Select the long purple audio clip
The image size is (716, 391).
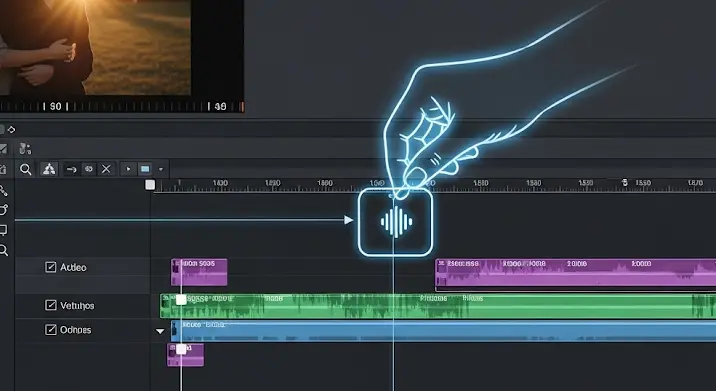pyautogui.click(x=575, y=273)
